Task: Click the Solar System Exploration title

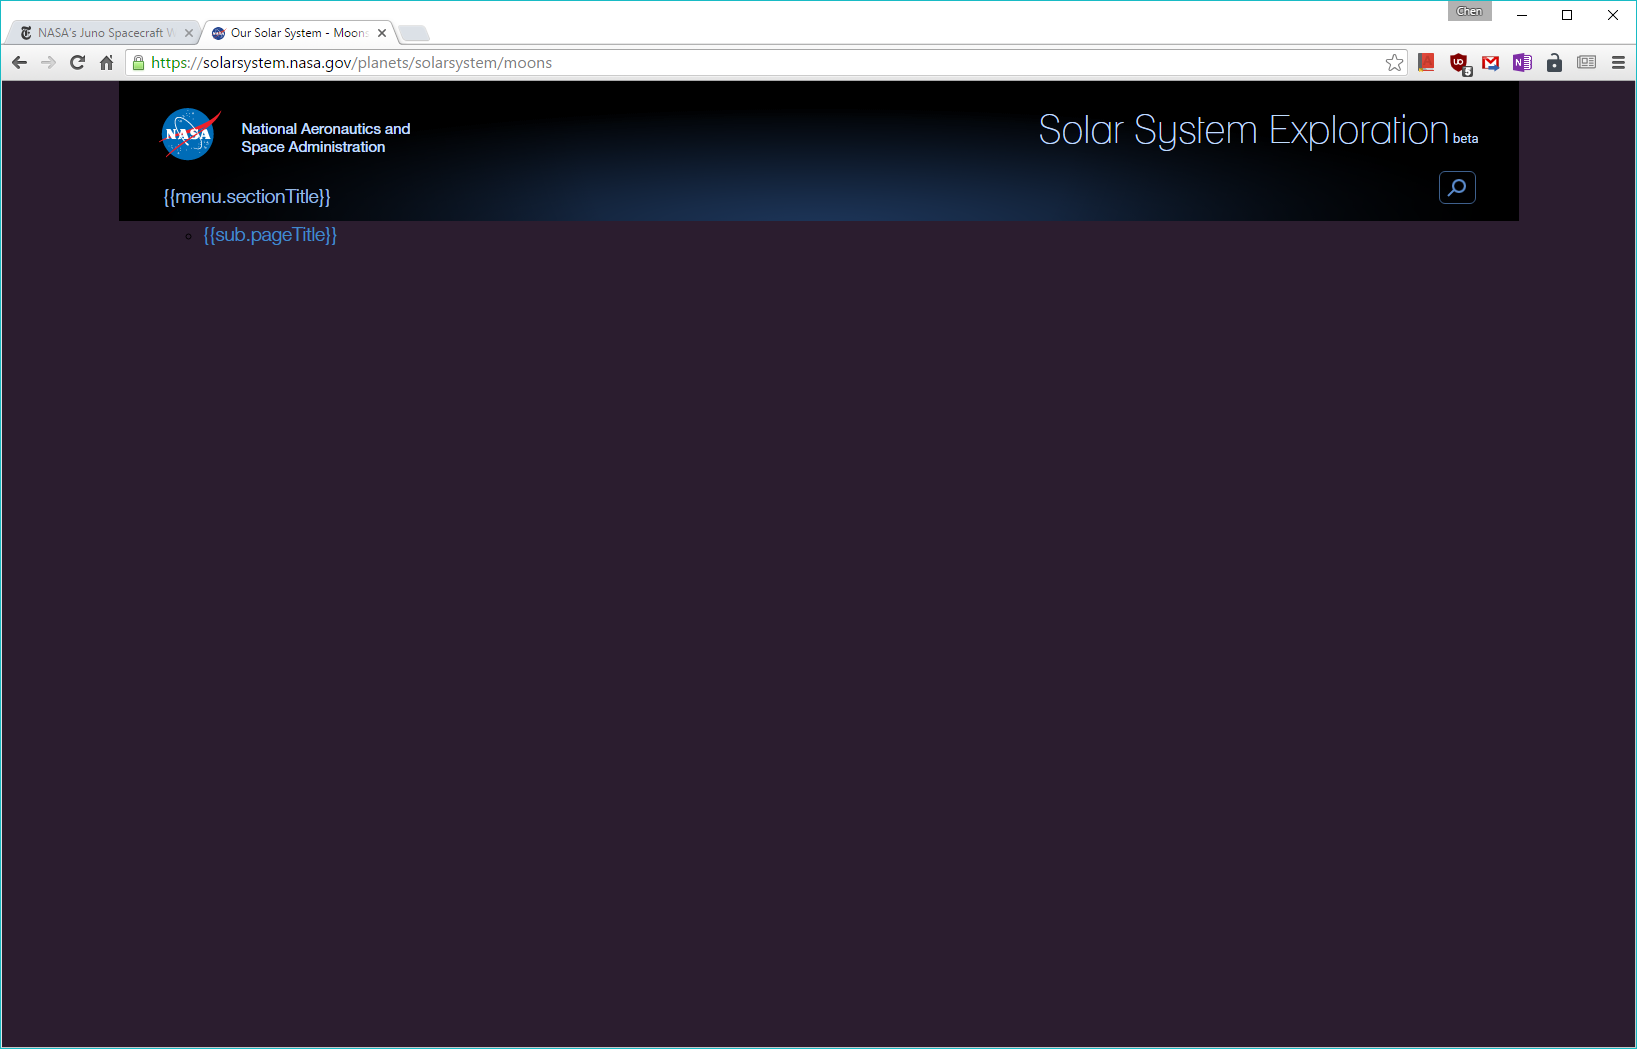Action: (1243, 131)
